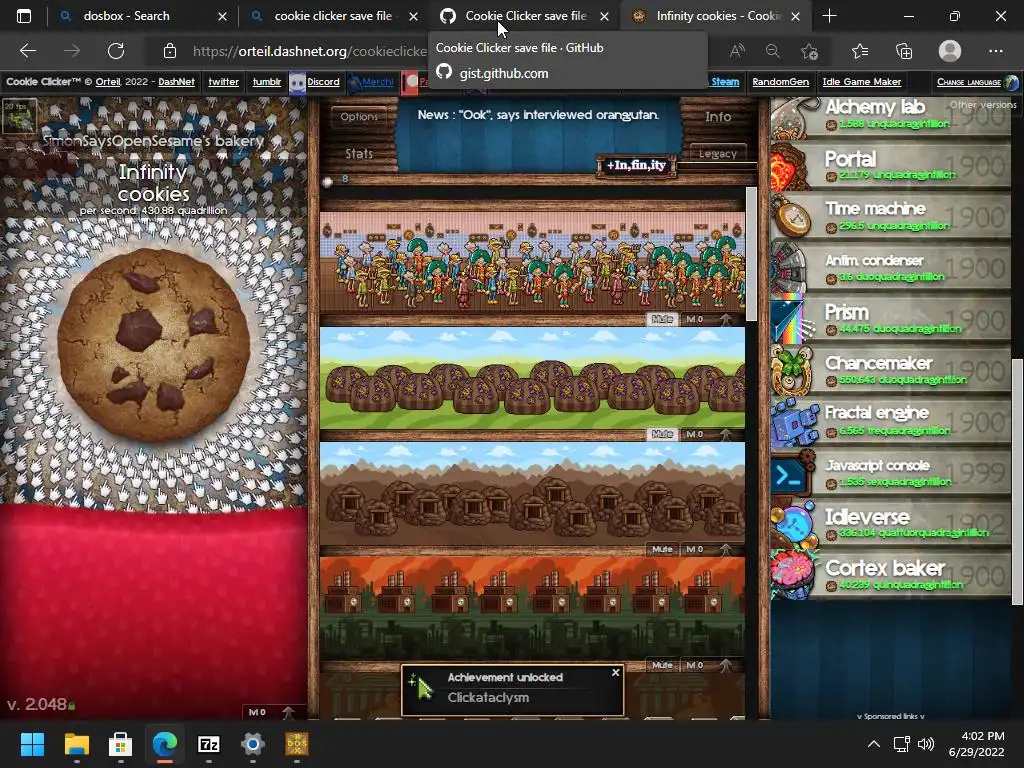Screen dimensions: 1024x768
Task: Show hidden system tray icons
Action: click(x=873, y=744)
